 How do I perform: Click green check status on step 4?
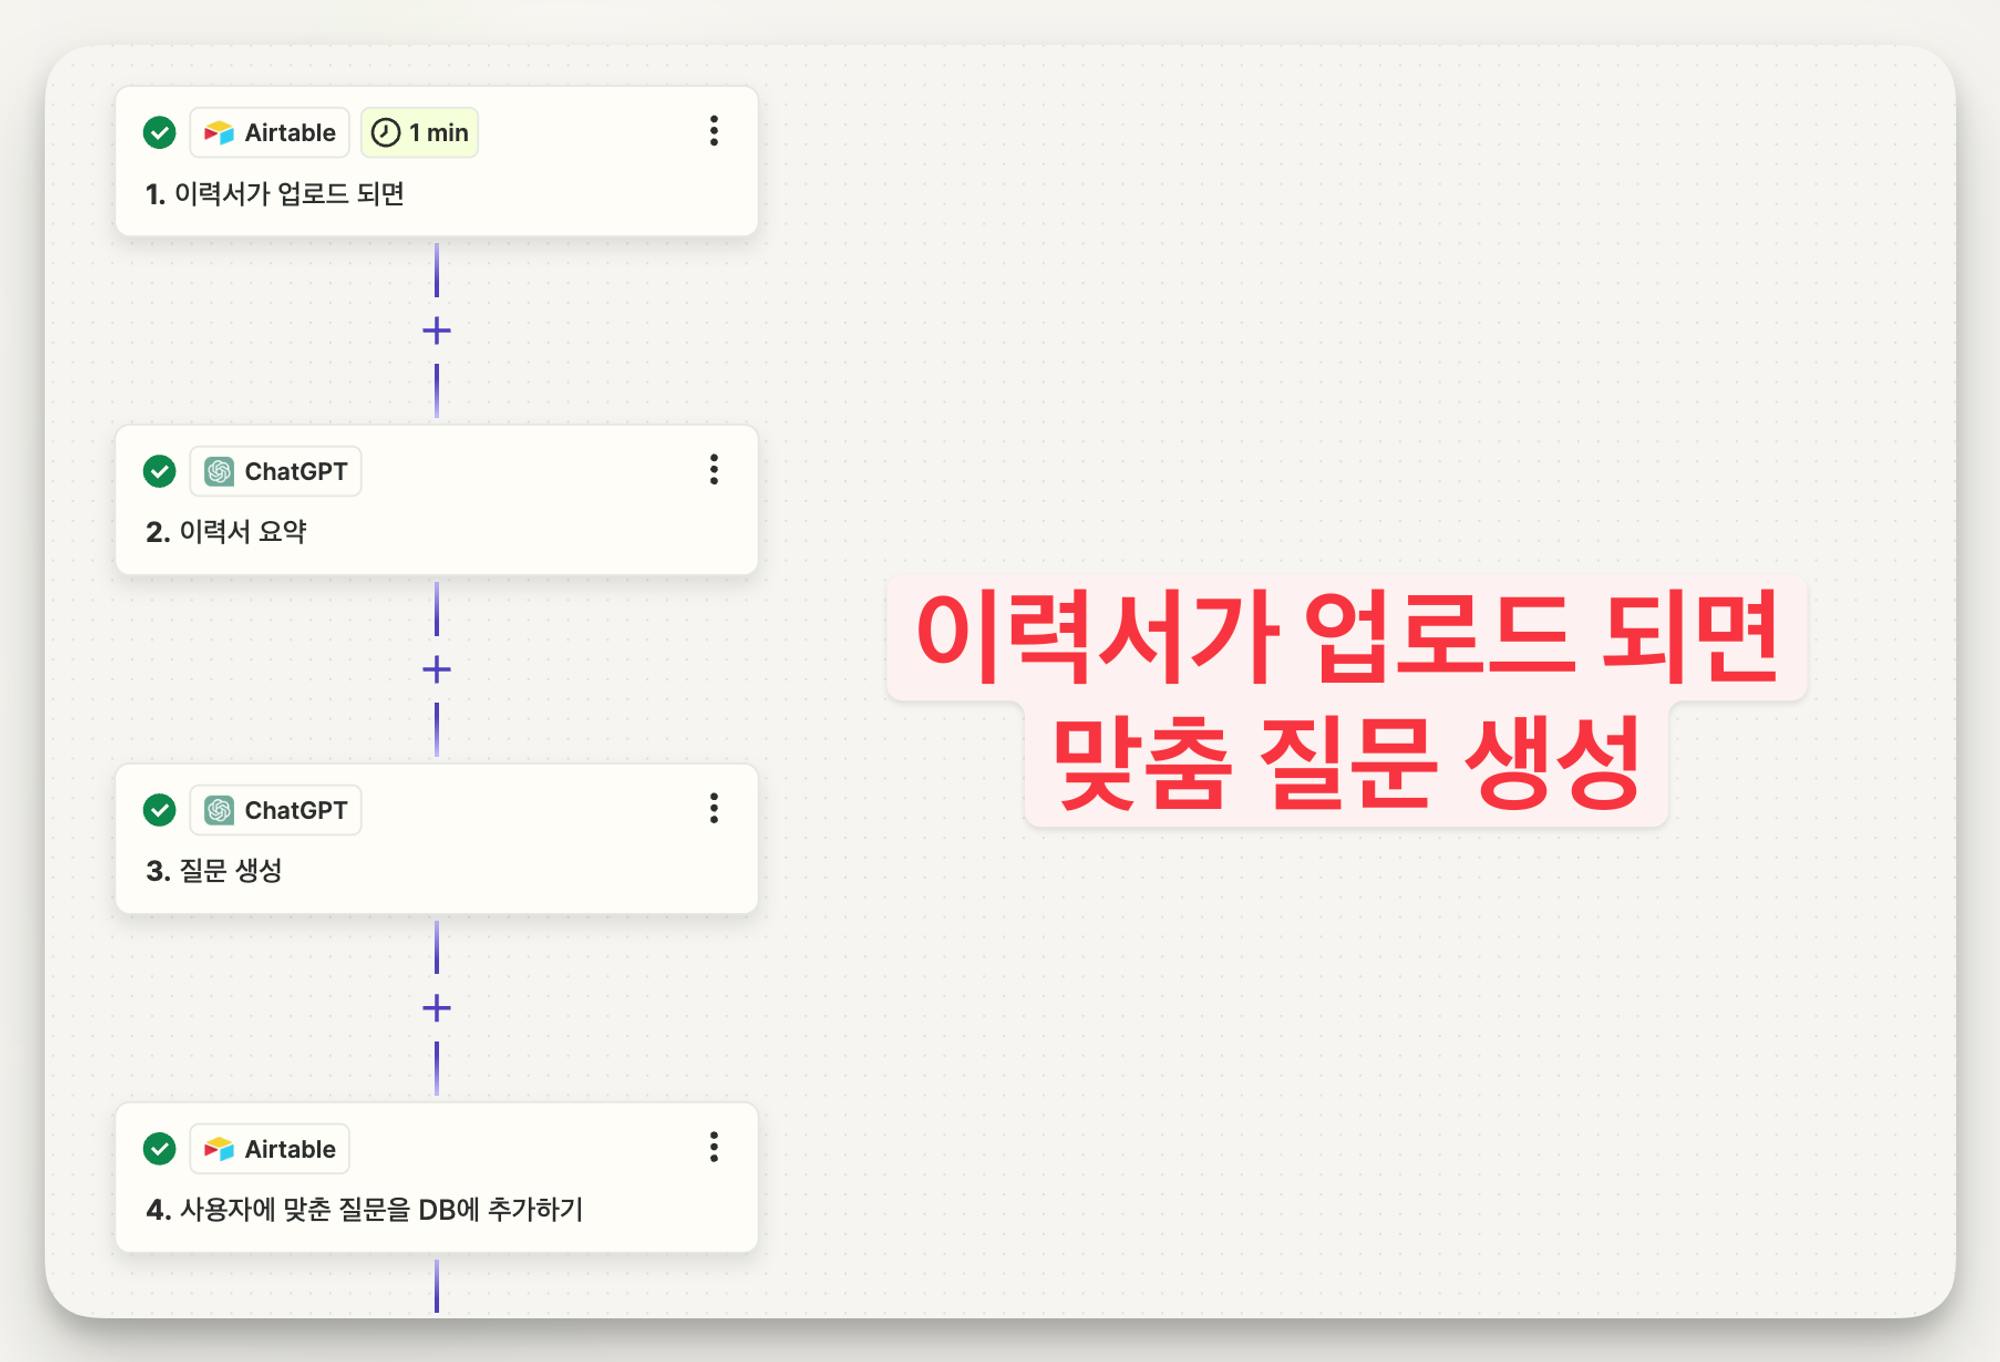159,1149
